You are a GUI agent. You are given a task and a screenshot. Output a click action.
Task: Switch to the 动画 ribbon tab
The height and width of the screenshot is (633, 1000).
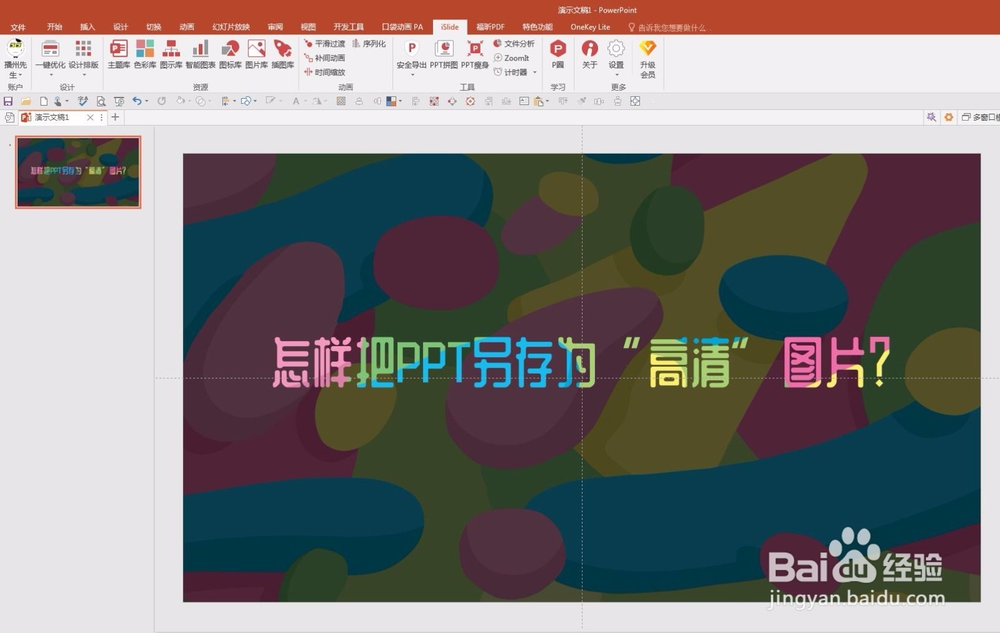[185, 27]
